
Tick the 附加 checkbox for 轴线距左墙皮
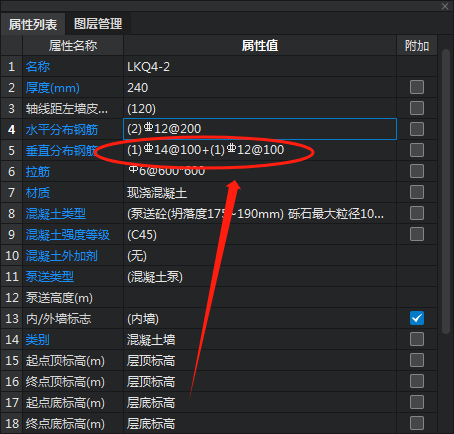(417, 108)
